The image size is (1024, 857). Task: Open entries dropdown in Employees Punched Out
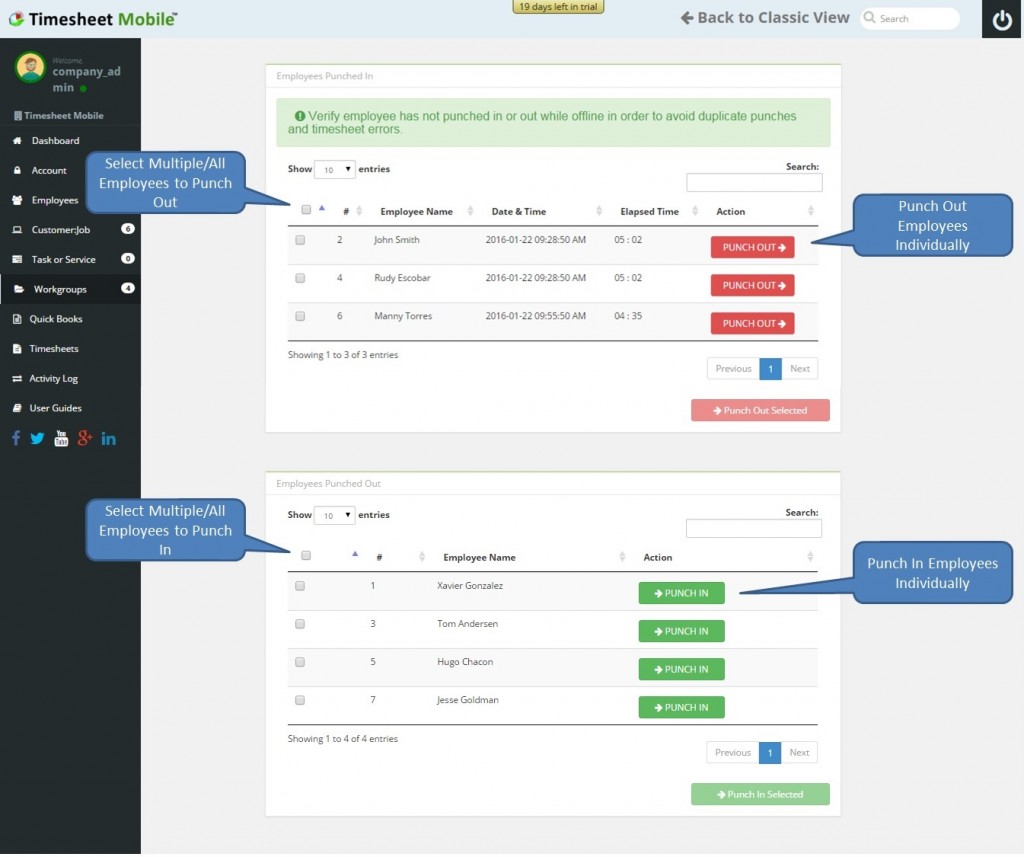[x=335, y=515]
